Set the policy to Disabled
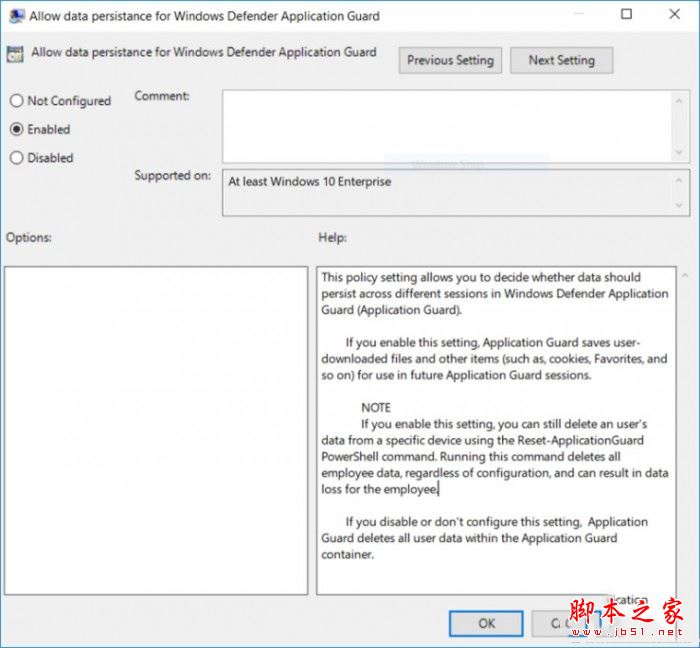Screen dimensions: 700x648 [16, 157]
